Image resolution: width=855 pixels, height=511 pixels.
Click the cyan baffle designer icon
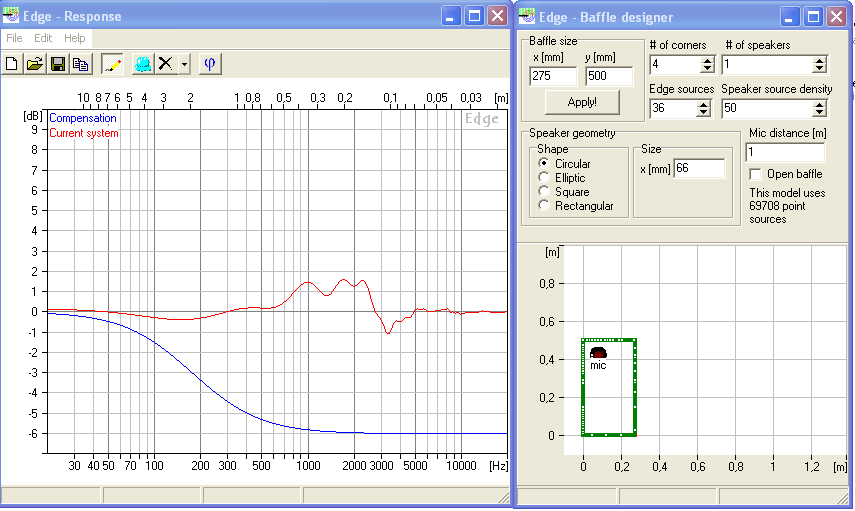point(142,64)
